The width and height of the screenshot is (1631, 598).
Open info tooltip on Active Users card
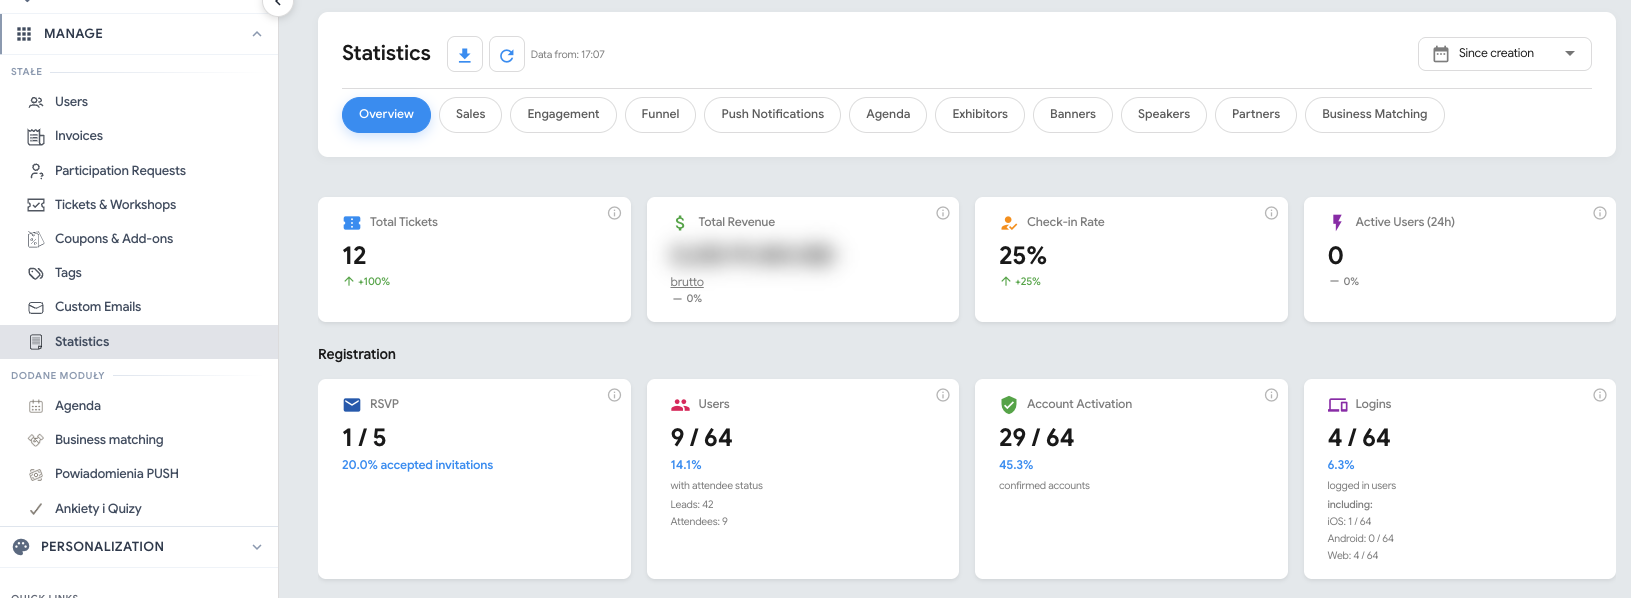[x=1599, y=213]
